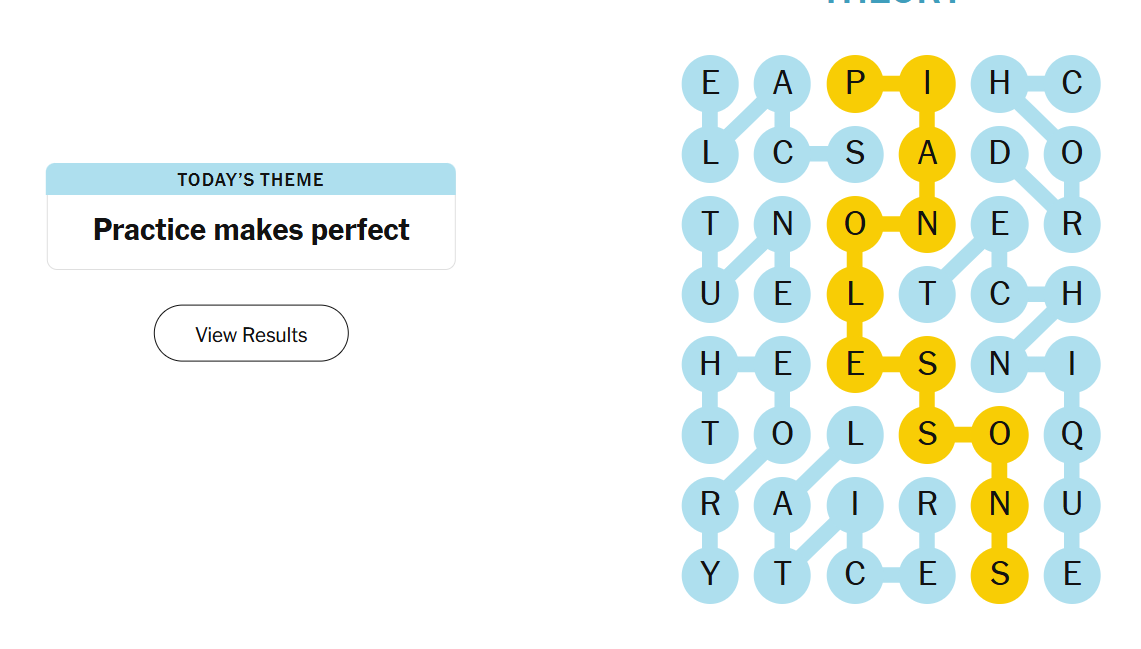Click the letter D tile
This screenshot has height=649, width=1141.
point(999,154)
